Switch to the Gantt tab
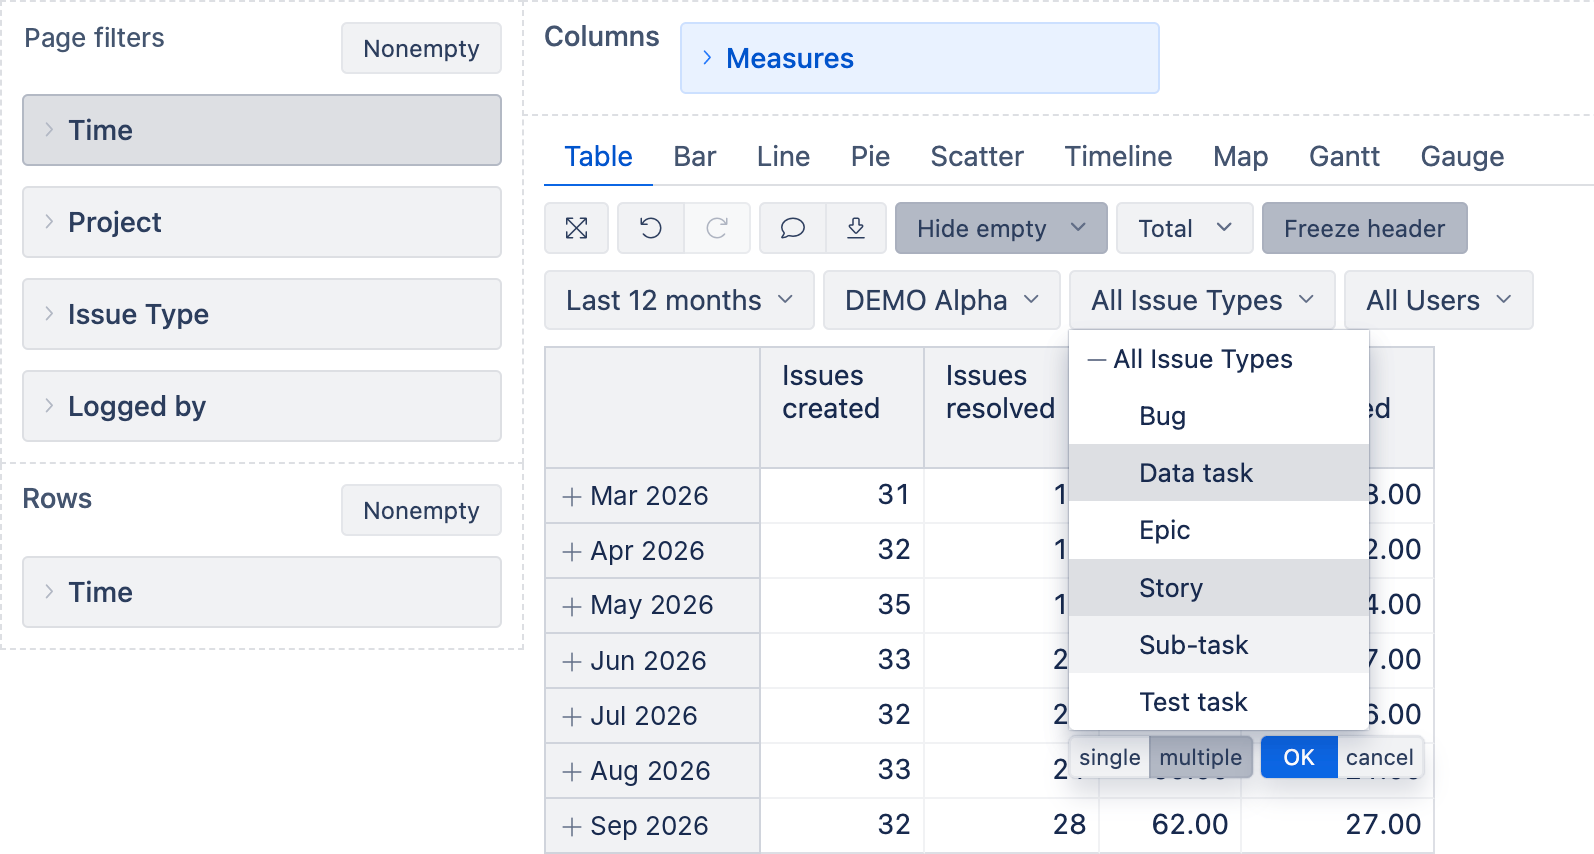 [1344, 156]
